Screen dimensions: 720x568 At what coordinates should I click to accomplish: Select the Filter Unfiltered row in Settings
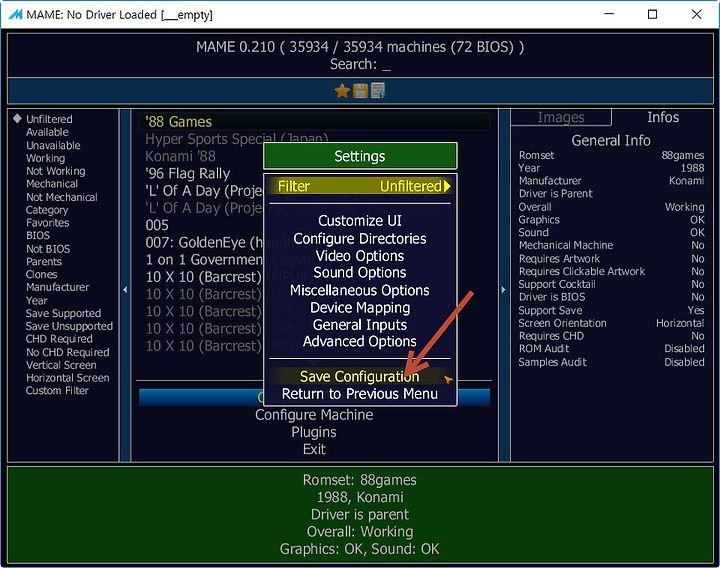point(360,186)
